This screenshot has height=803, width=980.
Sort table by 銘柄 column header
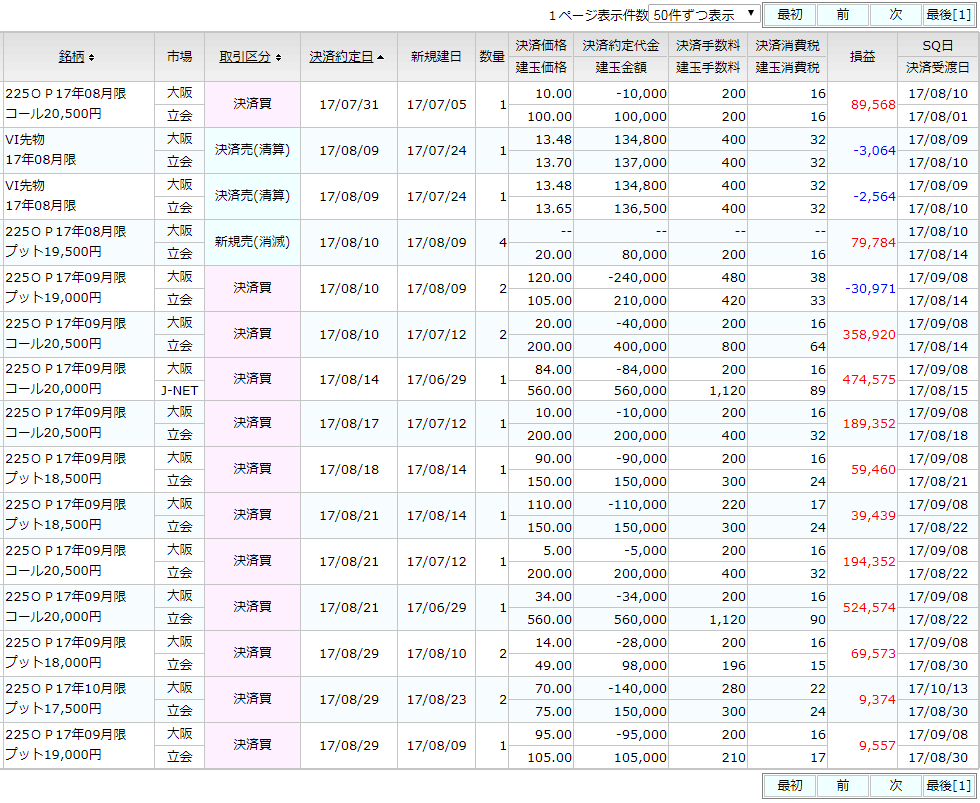point(73,57)
